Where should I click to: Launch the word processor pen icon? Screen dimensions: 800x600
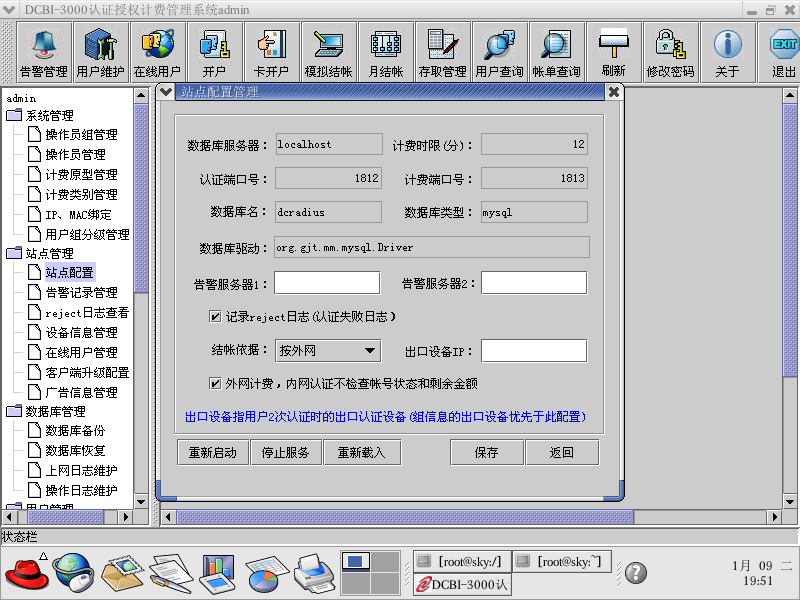click(171, 573)
